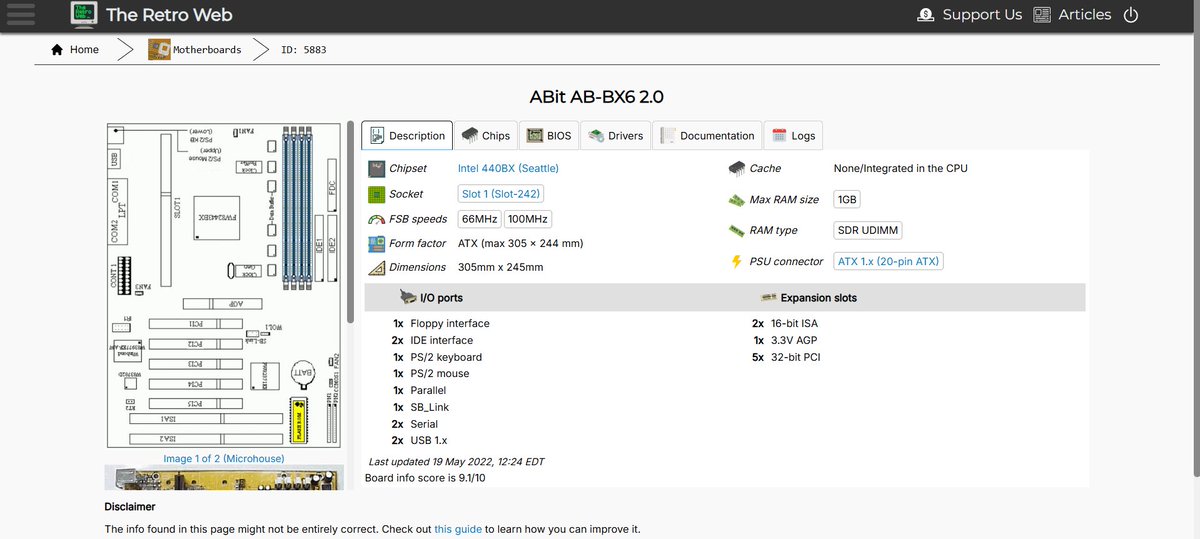Click the Dimensions ruler icon
The image size is (1200, 539).
(x=376, y=267)
